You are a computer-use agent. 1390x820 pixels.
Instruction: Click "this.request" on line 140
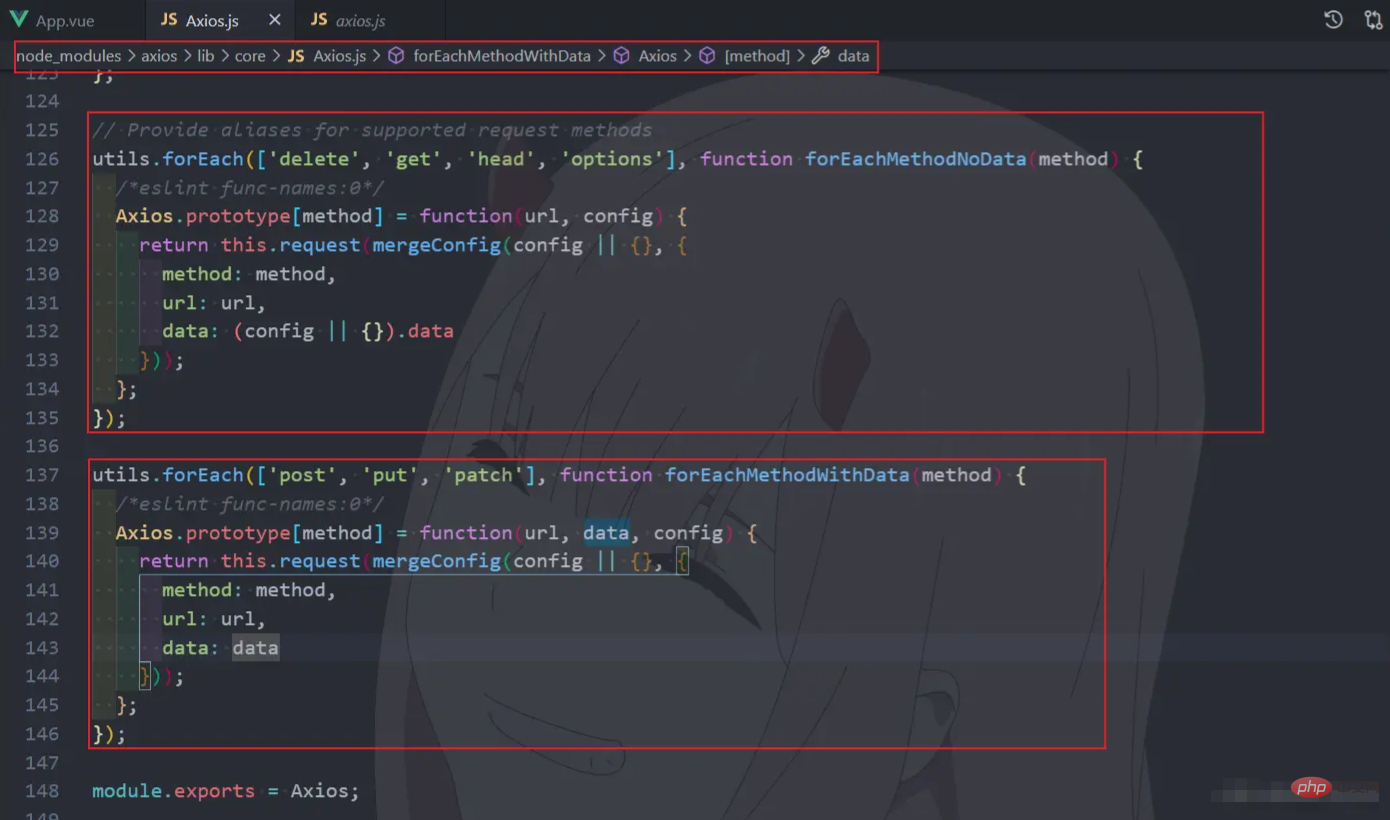pyautogui.click(x=291, y=561)
